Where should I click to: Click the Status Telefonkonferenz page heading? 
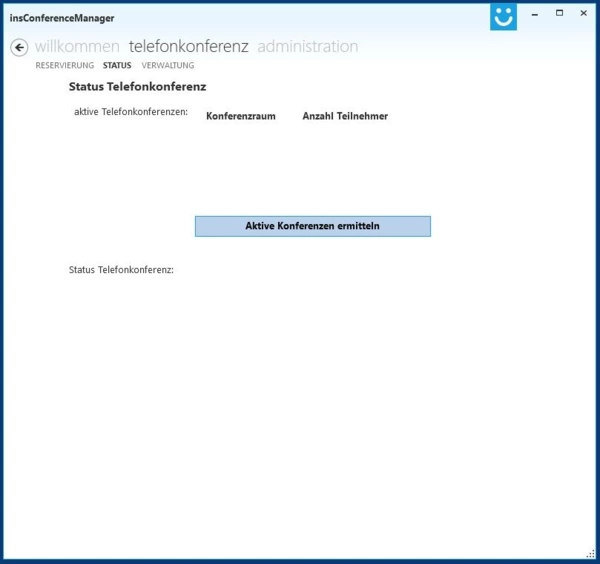point(137,87)
